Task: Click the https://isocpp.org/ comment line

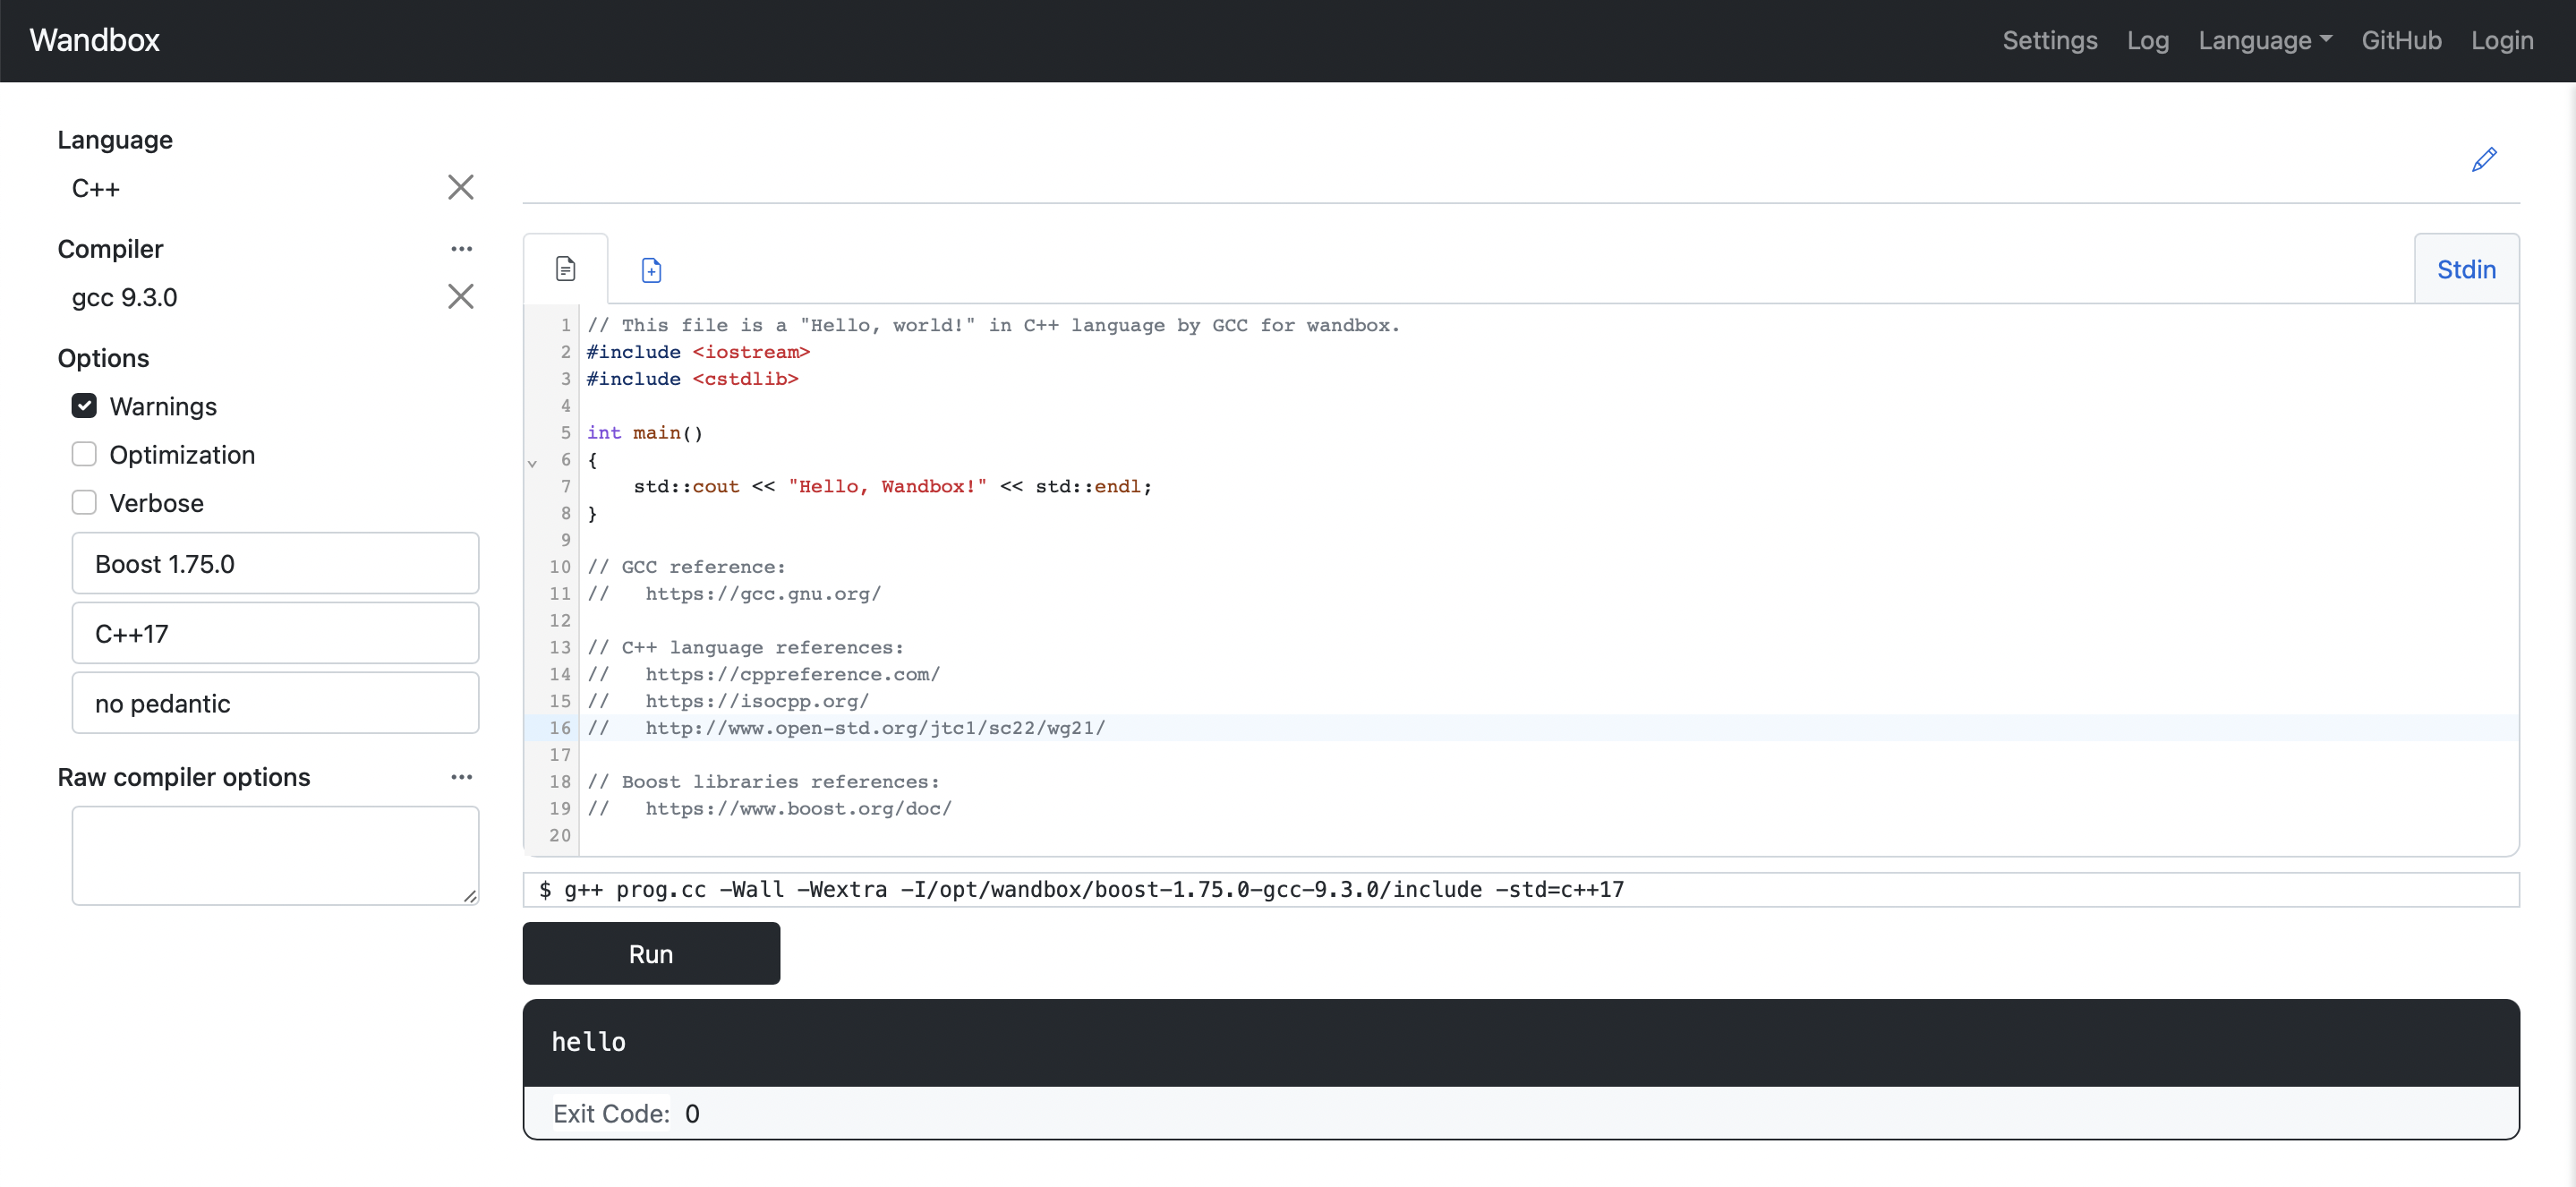Action: click(x=728, y=701)
